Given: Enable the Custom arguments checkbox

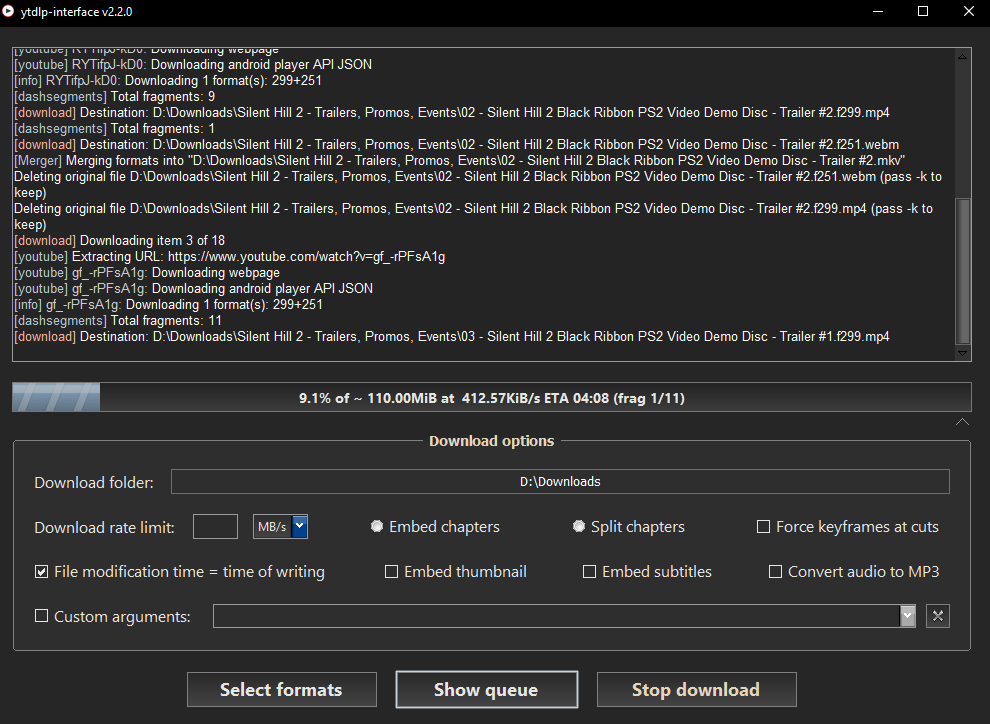Looking at the screenshot, I should click(41, 616).
